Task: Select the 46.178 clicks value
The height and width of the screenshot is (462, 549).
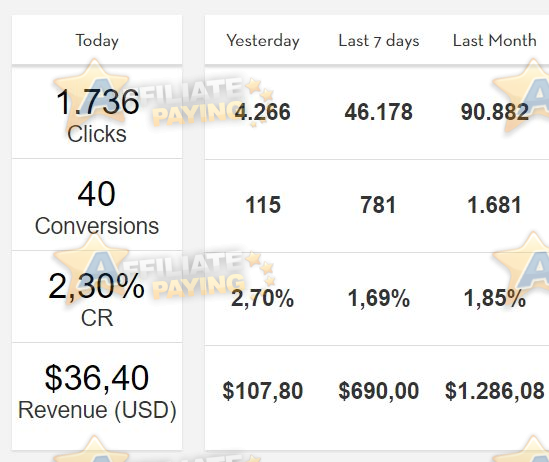Action: pos(378,112)
